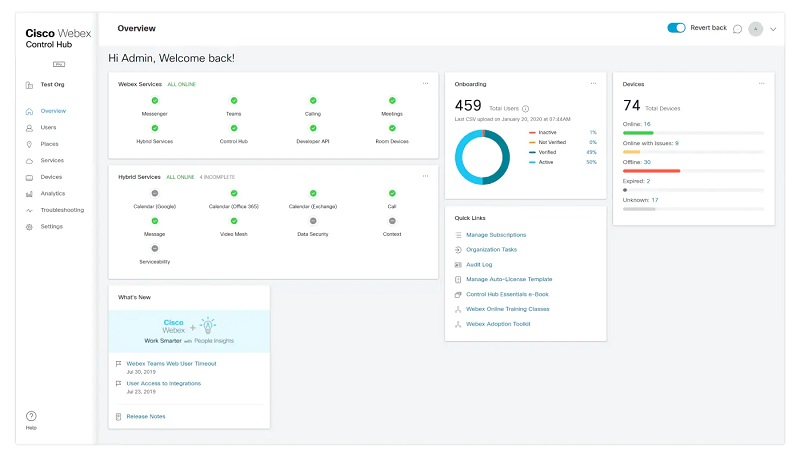Image resolution: width=800 pixels, height=457 pixels.
Task: Click the Data Security gray status icon
Action: pyautogui.click(x=313, y=221)
